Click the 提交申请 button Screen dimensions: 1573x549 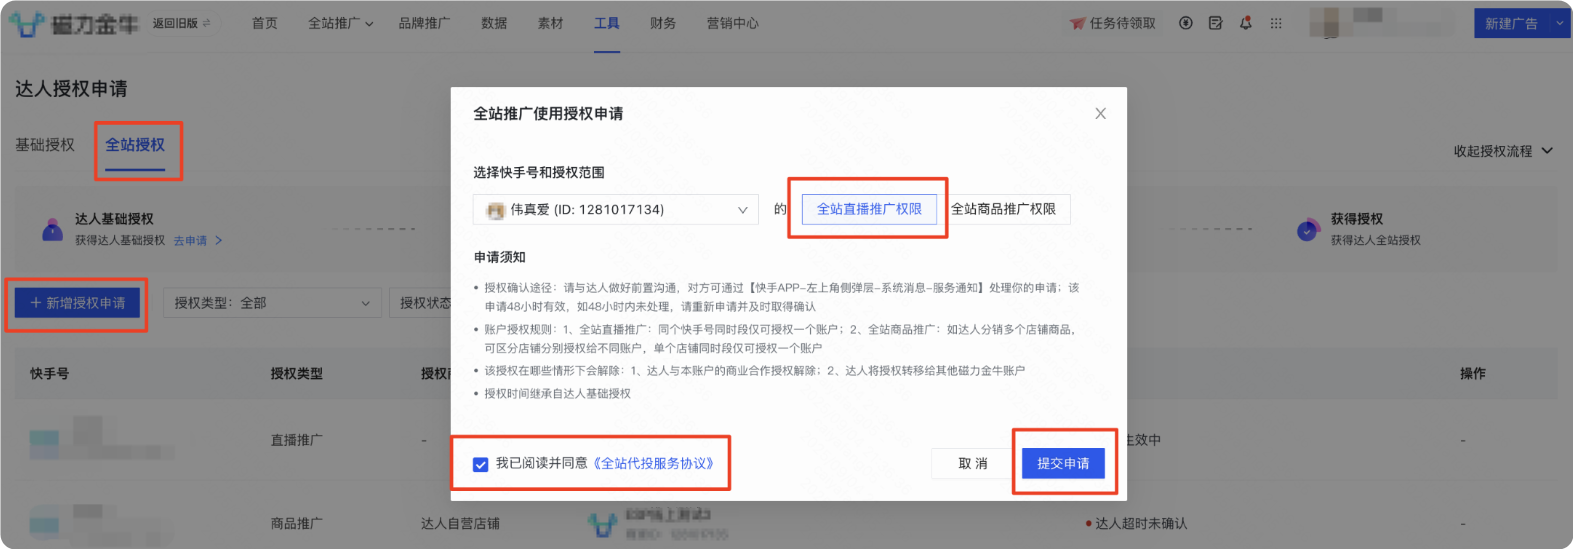(1063, 463)
